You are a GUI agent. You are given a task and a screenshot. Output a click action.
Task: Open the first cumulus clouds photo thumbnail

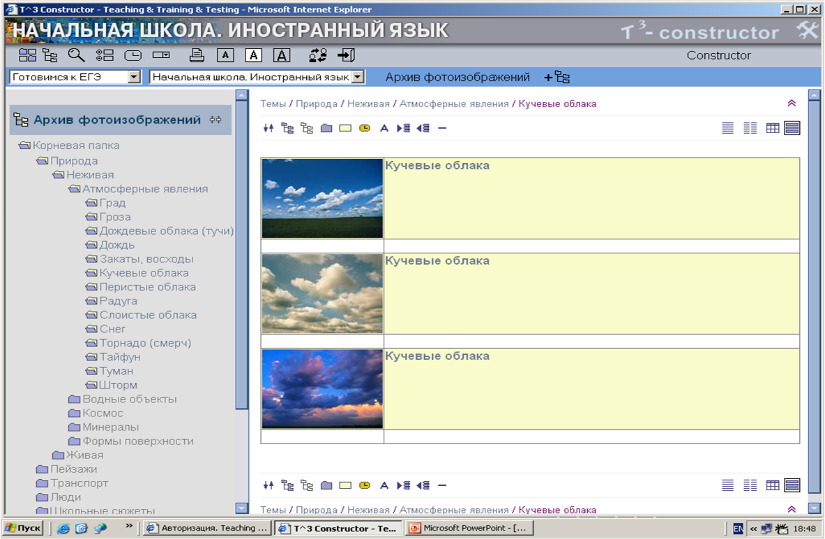(x=322, y=198)
